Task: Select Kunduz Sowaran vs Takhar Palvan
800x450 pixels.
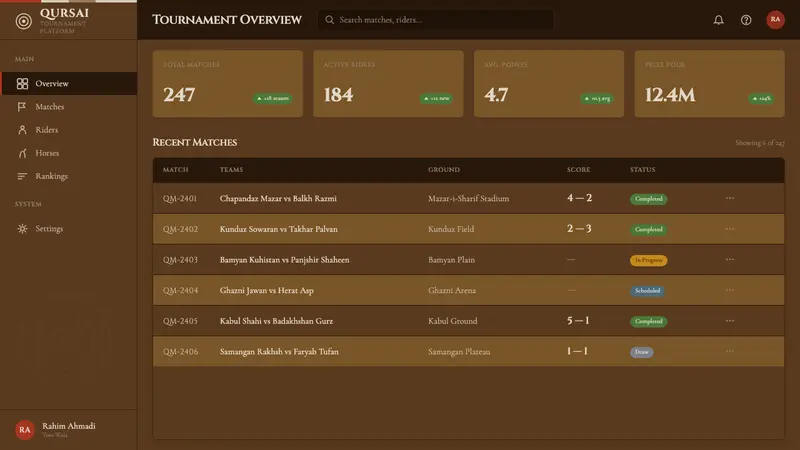Action: [x=279, y=229]
